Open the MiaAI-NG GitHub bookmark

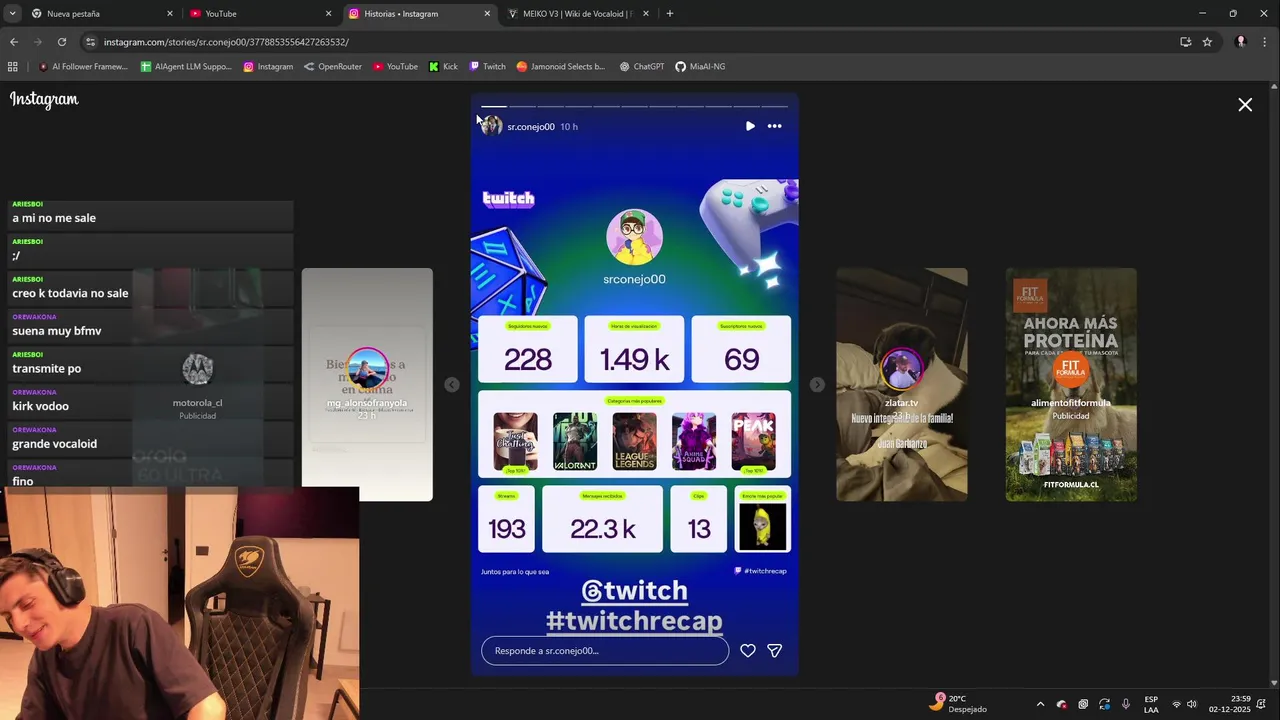(x=700, y=67)
